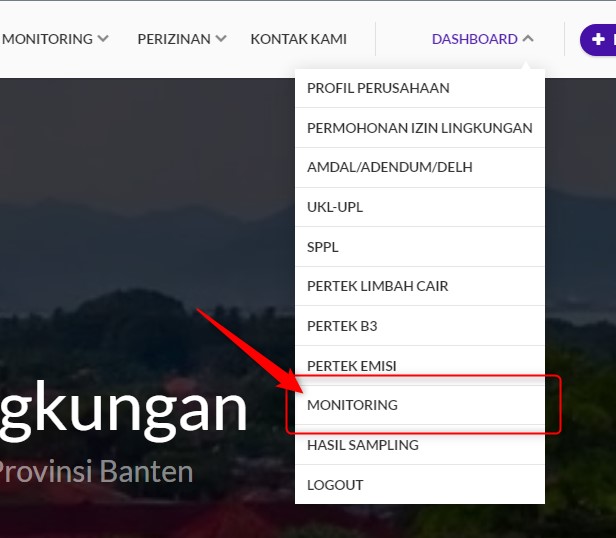This screenshot has width=616, height=538.
Task: Open AMDAL/ADENDUM/DELH from the dashboard menu
Action: point(389,167)
